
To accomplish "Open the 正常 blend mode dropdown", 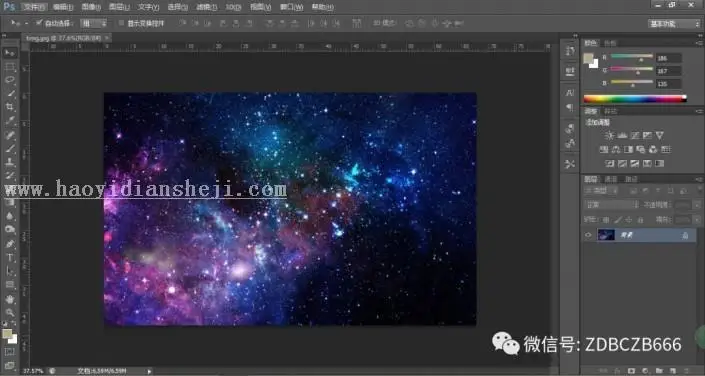I will (x=612, y=205).
